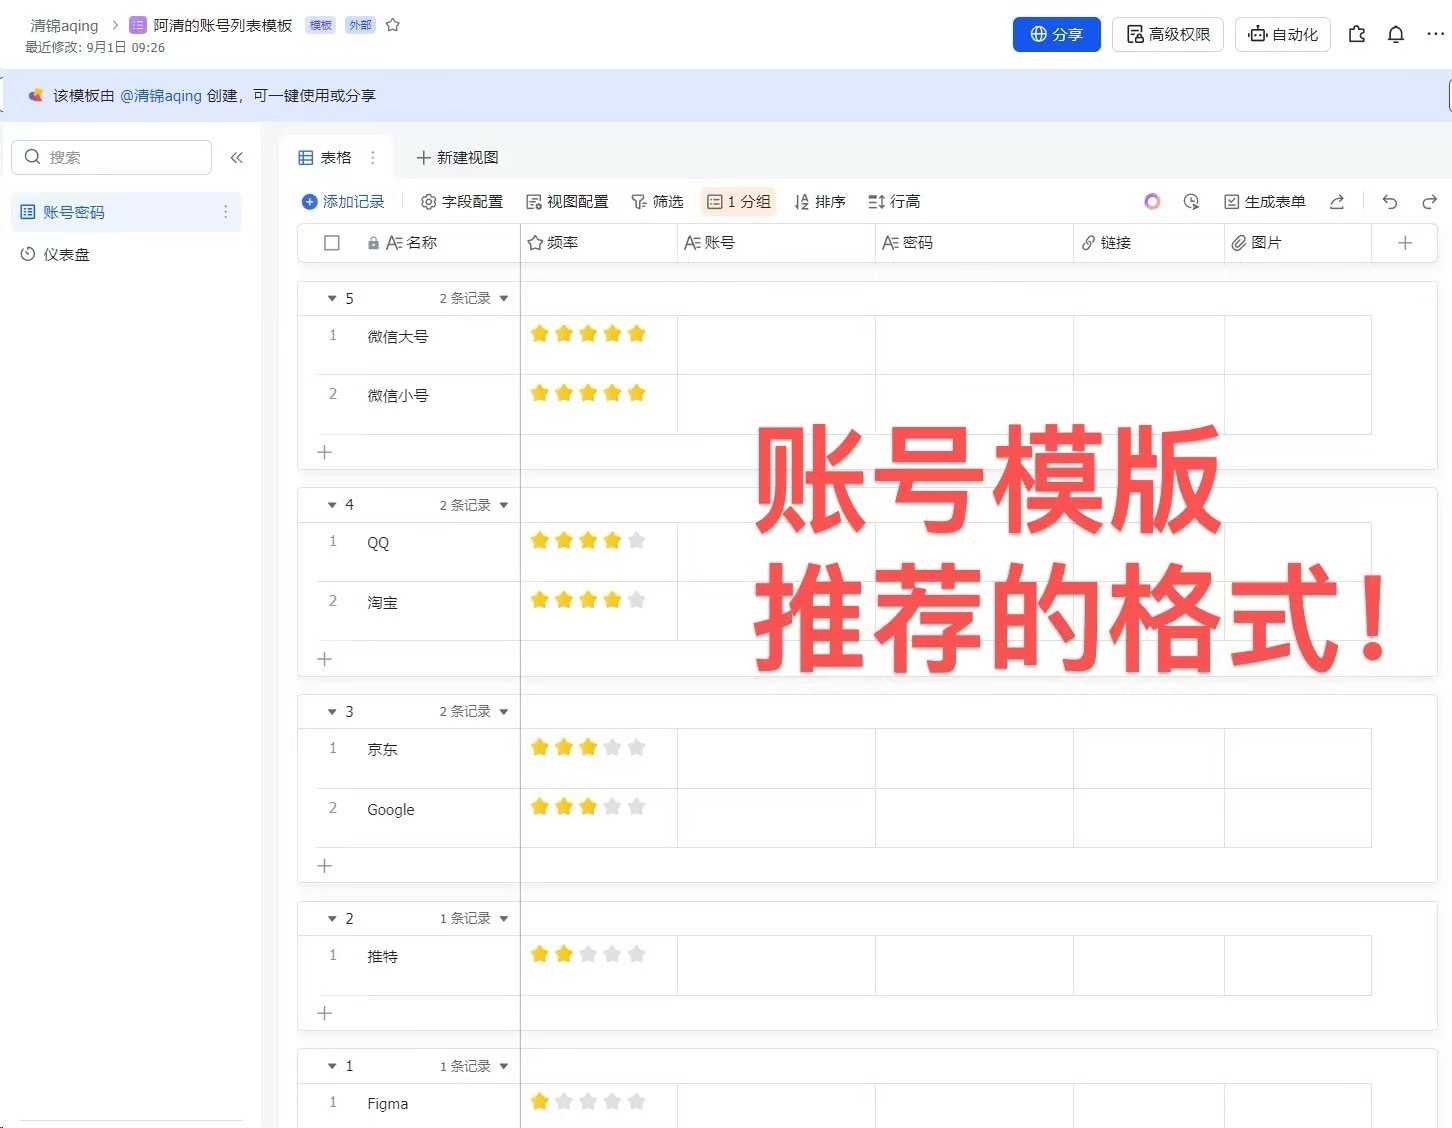This screenshot has width=1452, height=1128.
Task: Select the 表格 view tab
Action: point(326,158)
